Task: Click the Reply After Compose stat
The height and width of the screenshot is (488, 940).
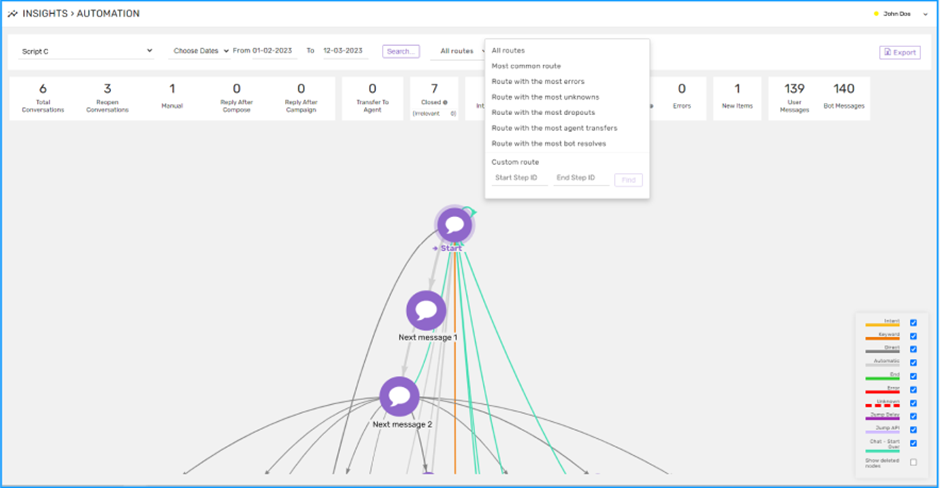Action: (236, 98)
